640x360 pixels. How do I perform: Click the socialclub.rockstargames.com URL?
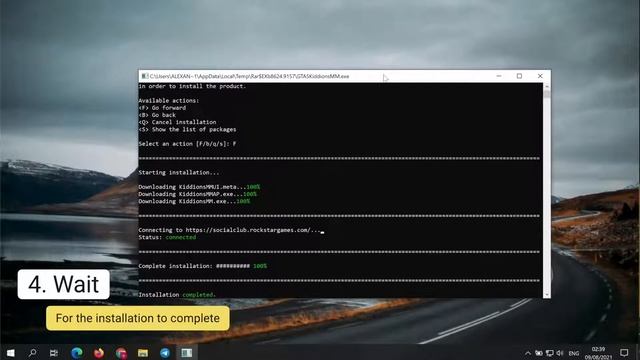[x=248, y=230]
